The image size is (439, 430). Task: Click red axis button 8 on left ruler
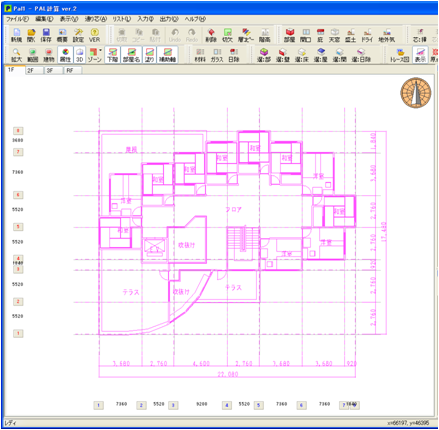click(x=18, y=131)
